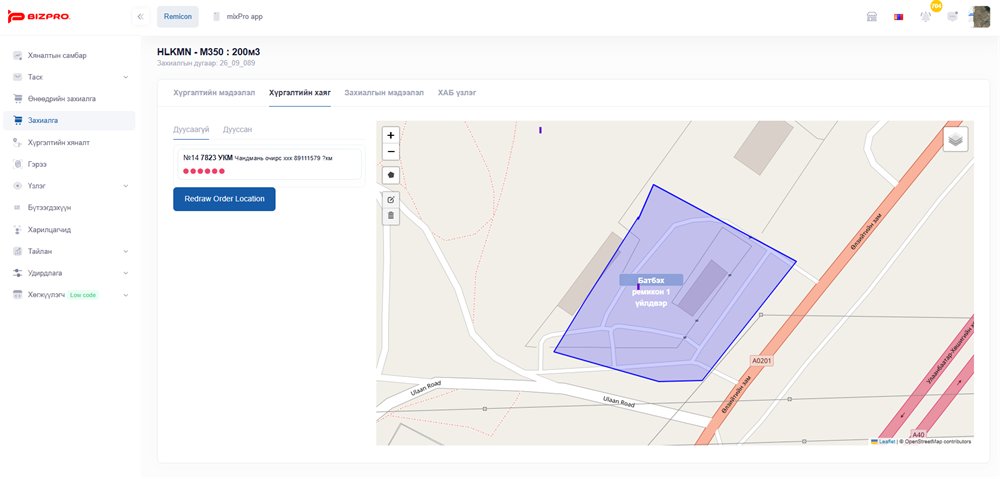
Task: Open the mixPro app tab
Action: click(238, 17)
